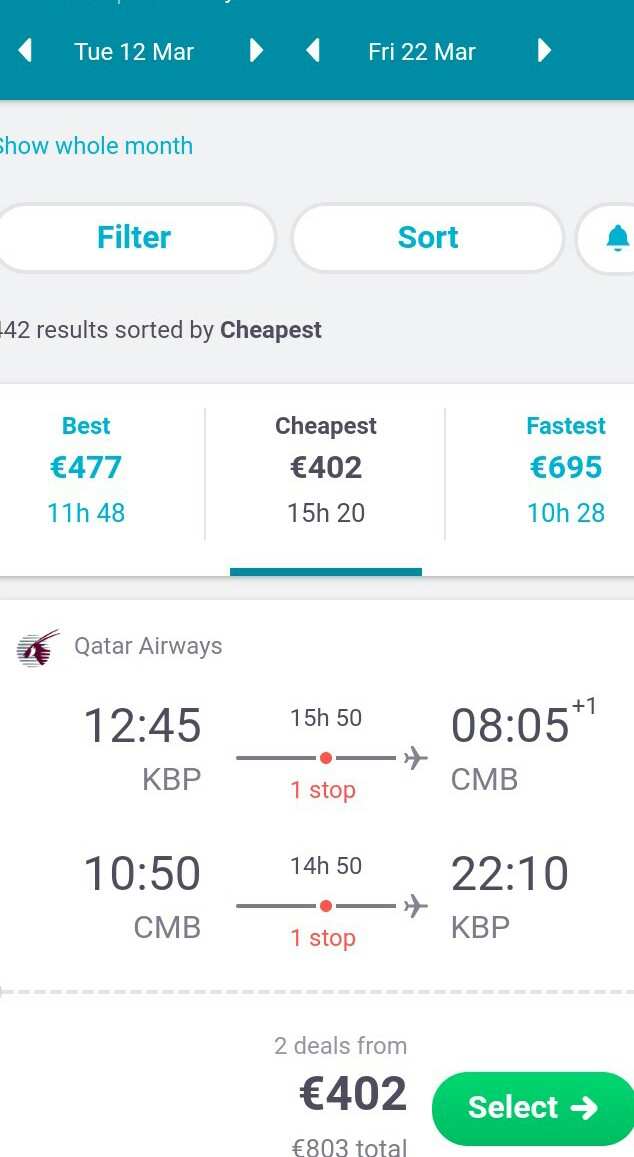634x1157 pixels.
Task: Tap the return flight airplane icon
Action: 416,905
